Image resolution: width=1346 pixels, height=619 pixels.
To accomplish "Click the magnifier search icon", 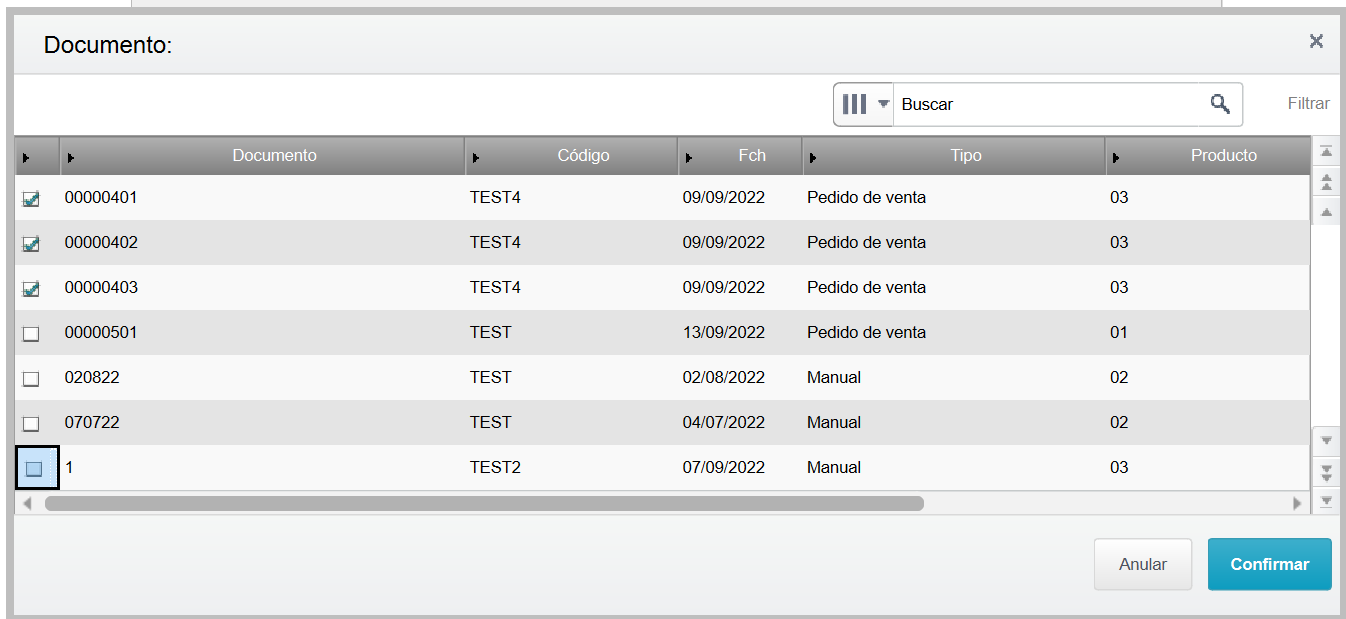I will (1219, 103).
